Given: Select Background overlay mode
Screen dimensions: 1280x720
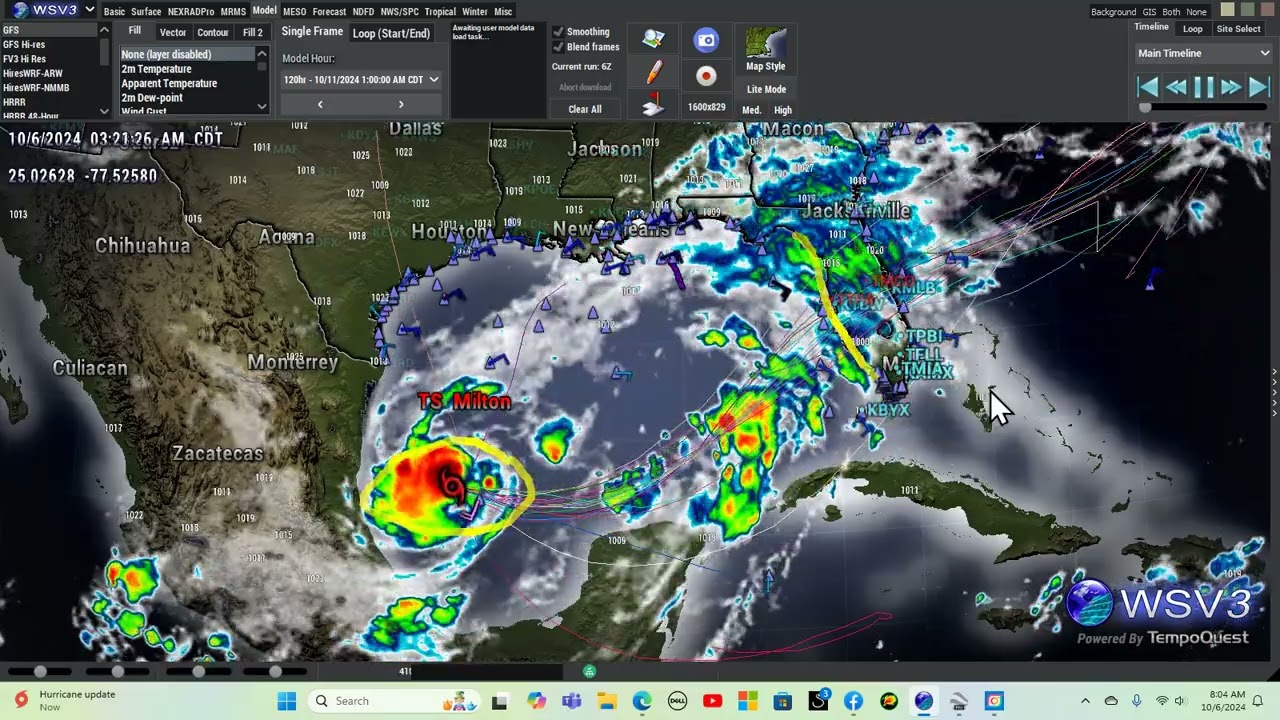Looking at the screenshot, I should (1113, 12).
